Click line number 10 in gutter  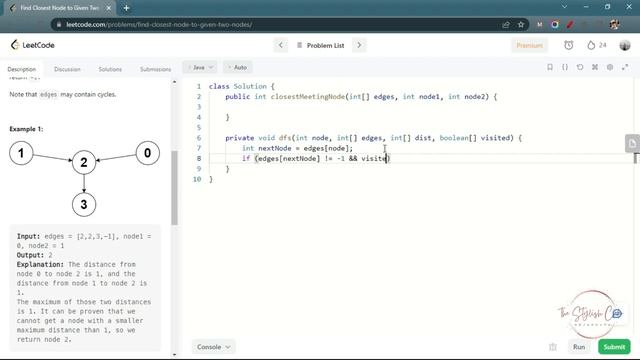197,179
